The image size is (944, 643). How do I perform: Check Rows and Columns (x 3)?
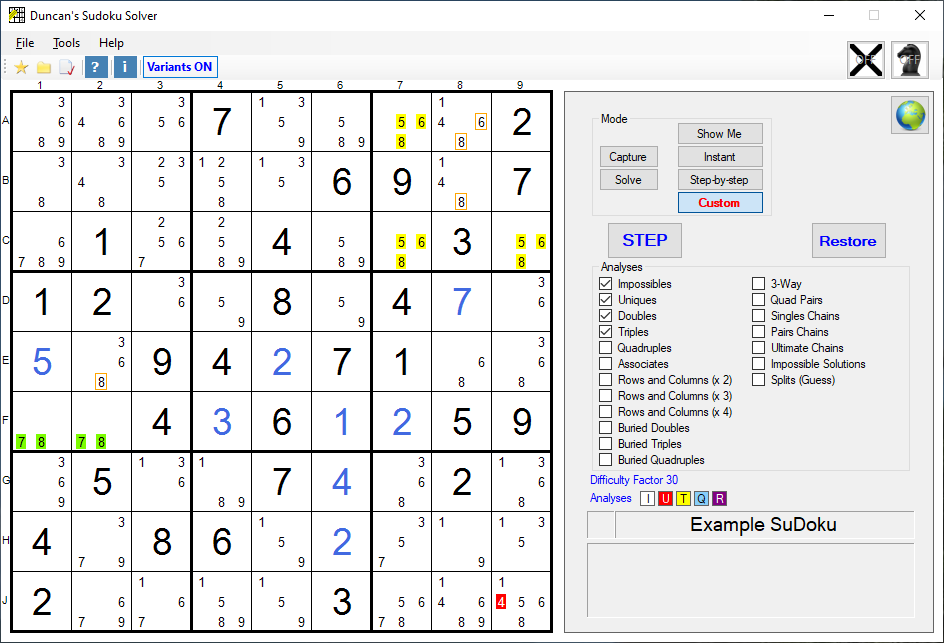pyautogui.click(x=606, y=396)
